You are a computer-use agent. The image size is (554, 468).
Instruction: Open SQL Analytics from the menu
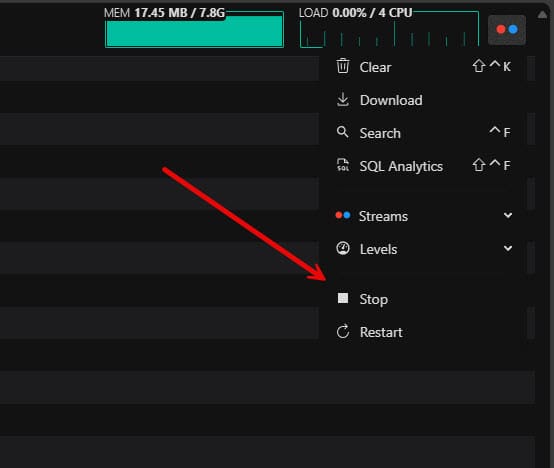[424, 166]
